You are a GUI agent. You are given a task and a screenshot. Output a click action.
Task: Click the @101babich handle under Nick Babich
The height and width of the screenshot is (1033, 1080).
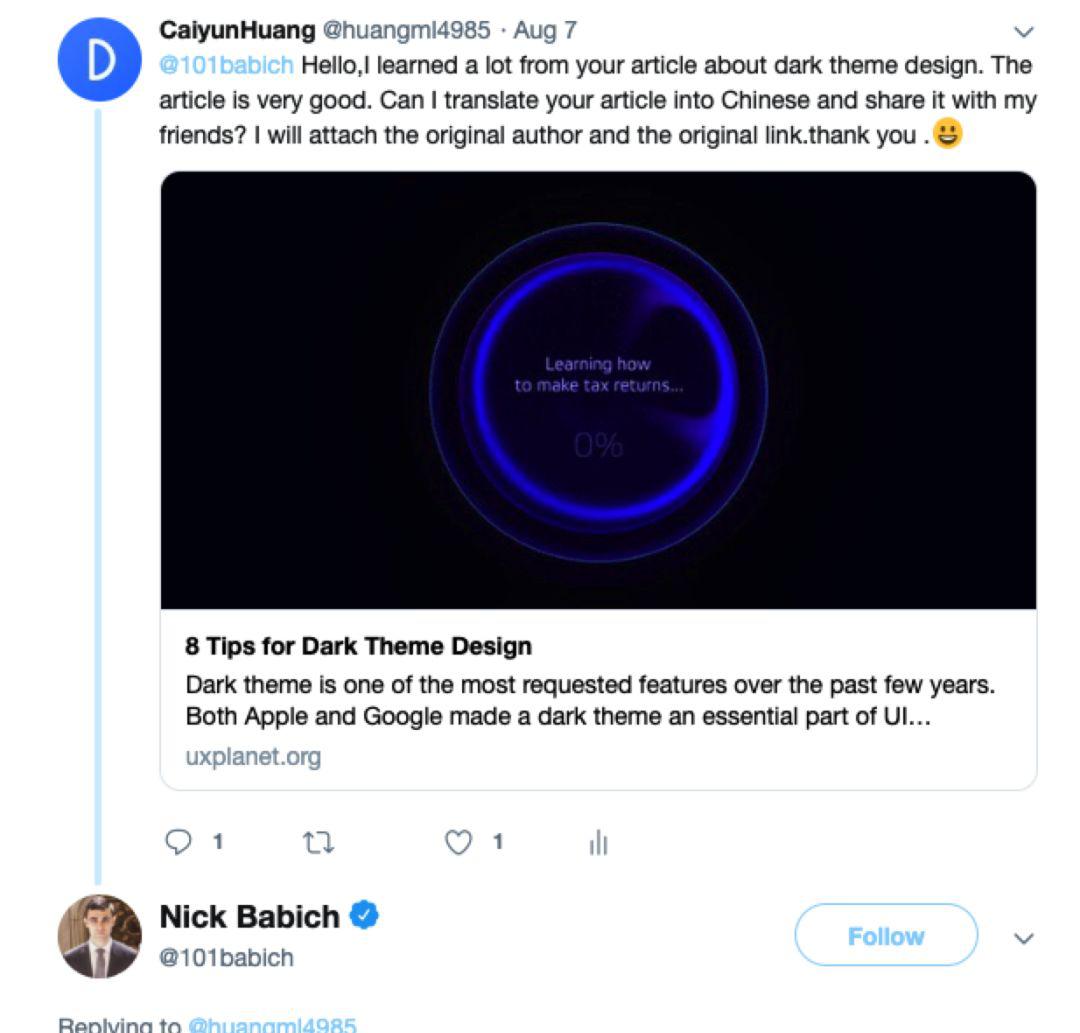(226, 957)
